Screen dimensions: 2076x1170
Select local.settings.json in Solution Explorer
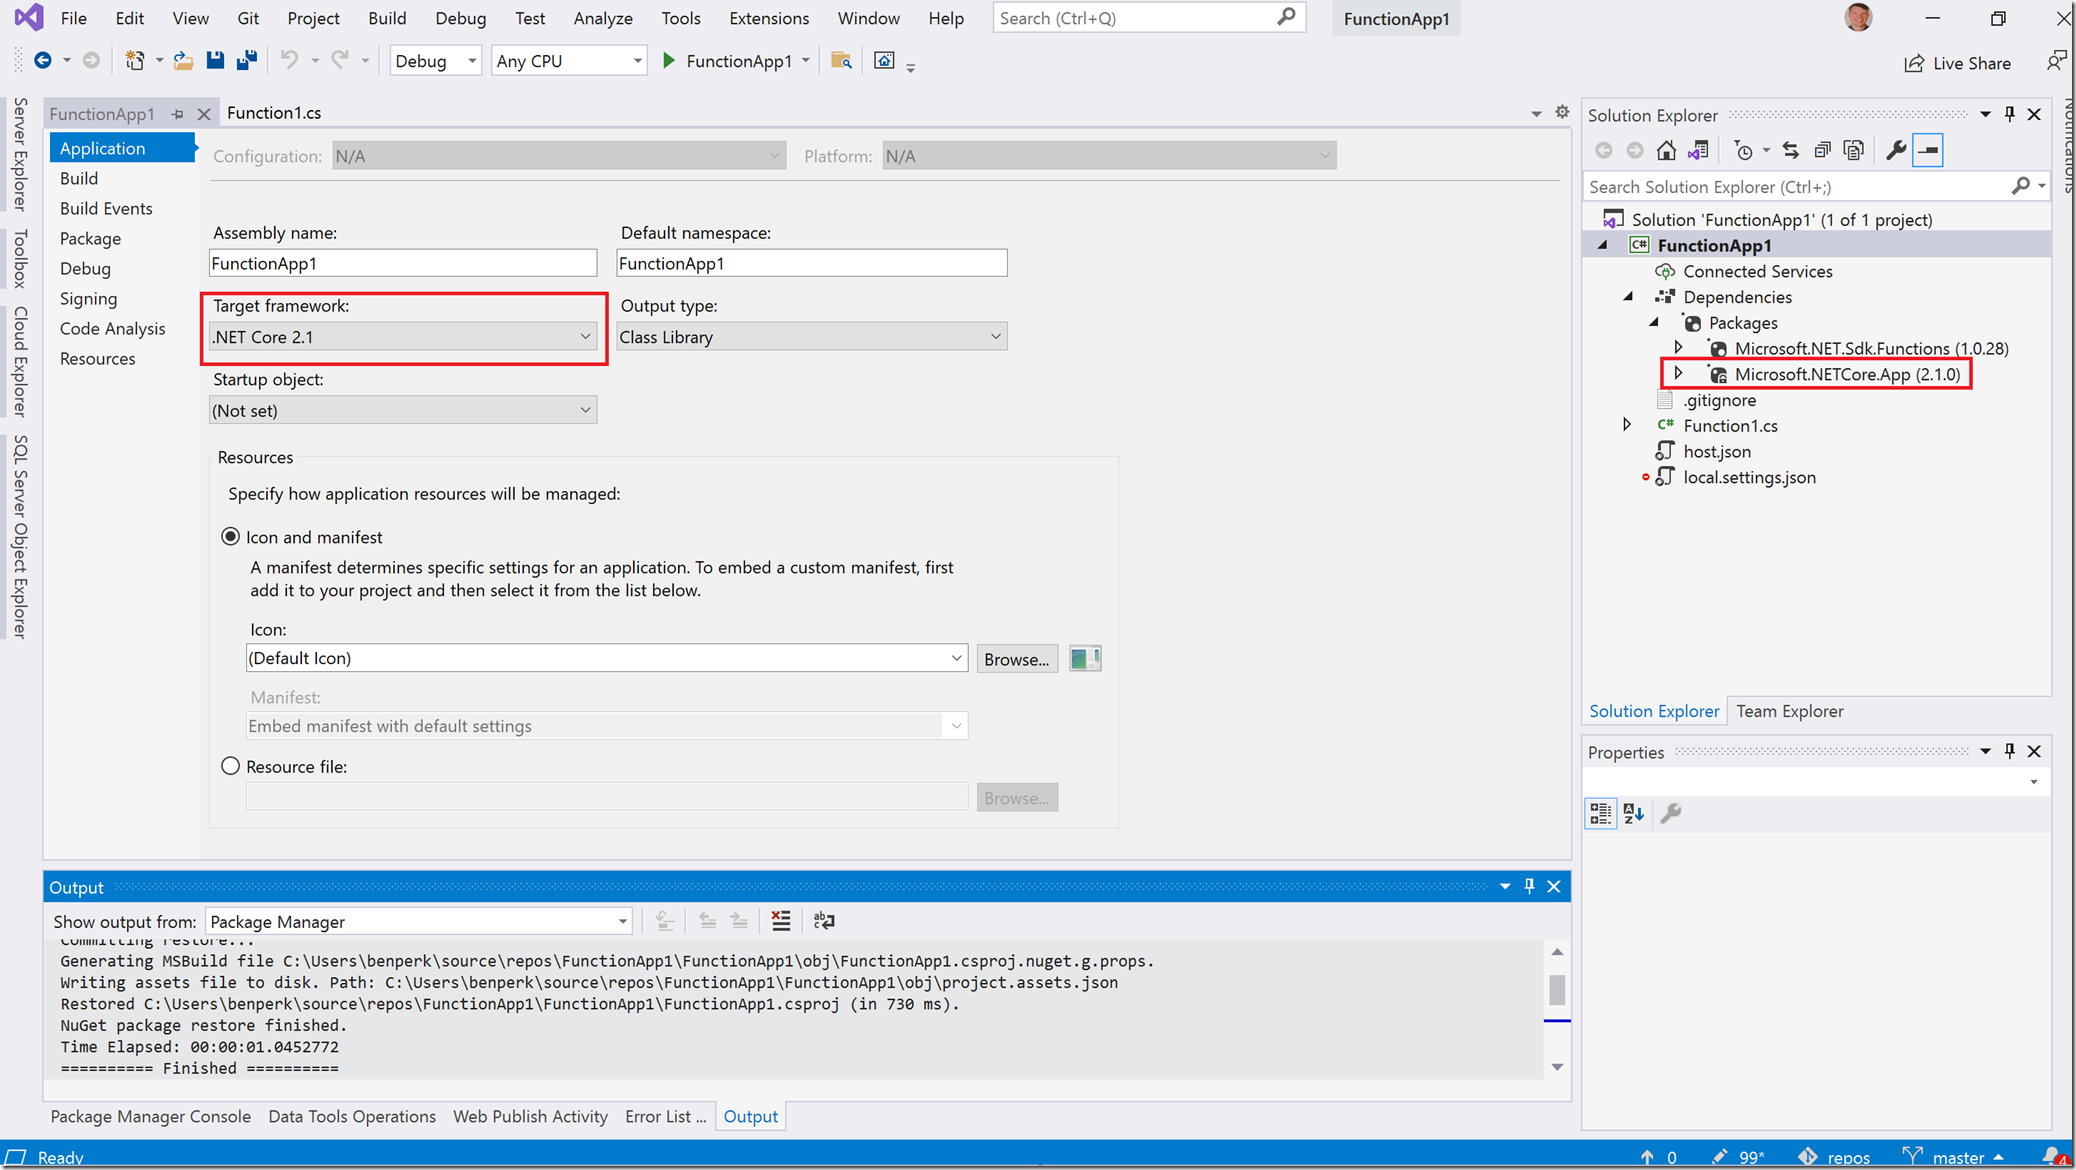pos(1749,477)
